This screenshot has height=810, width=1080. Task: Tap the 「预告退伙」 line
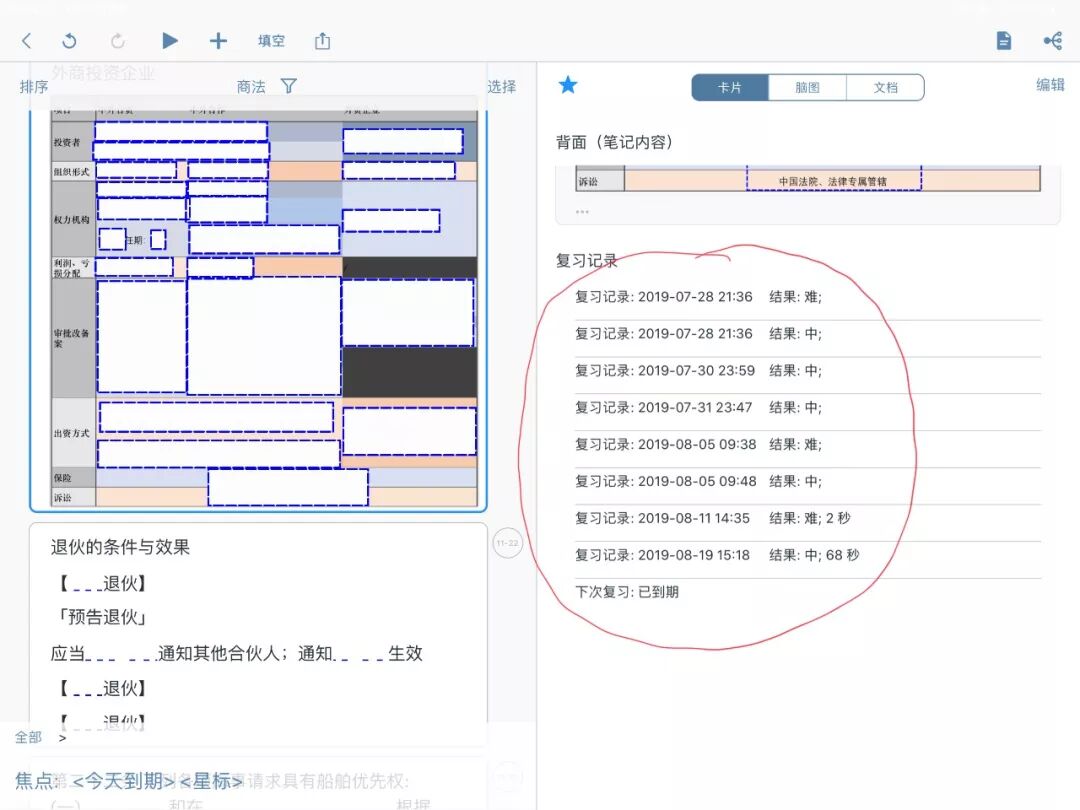(x=103, y=617)
